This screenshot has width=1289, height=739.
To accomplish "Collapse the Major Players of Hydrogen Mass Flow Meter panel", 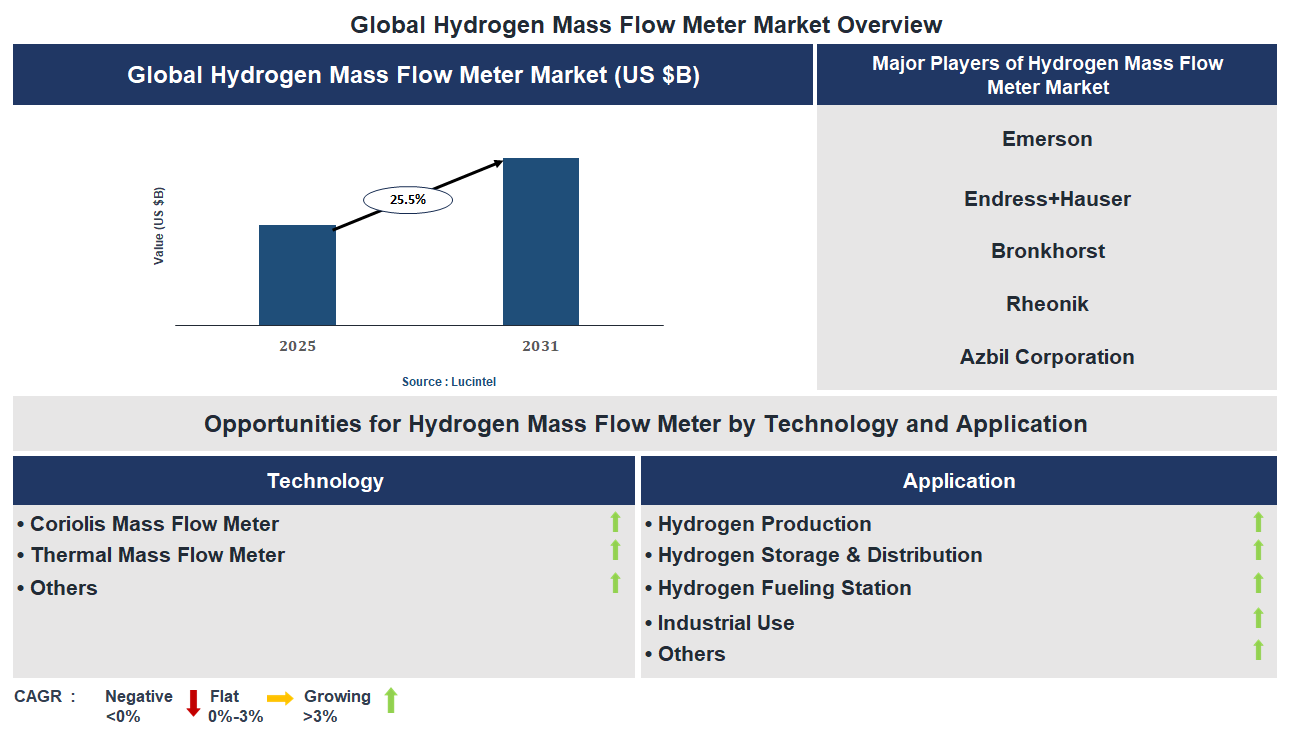I will (x=1046, y=74).
